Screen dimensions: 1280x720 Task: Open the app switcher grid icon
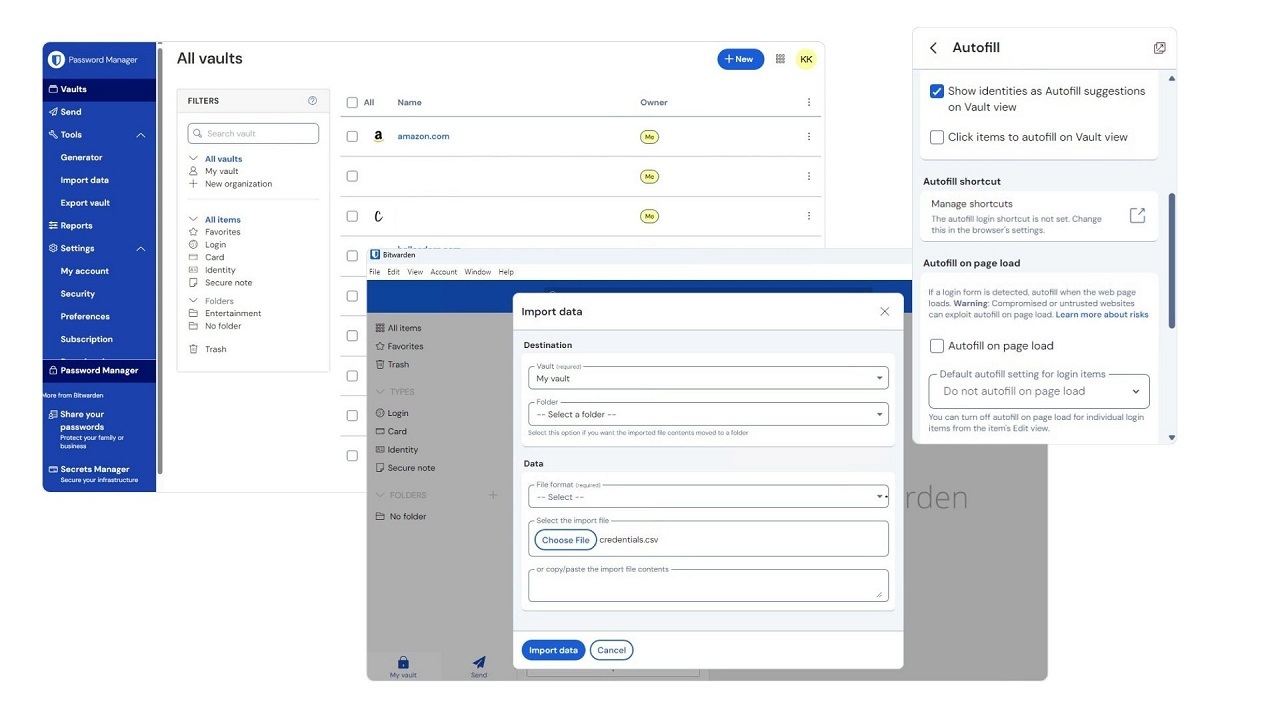click(780, 59)
